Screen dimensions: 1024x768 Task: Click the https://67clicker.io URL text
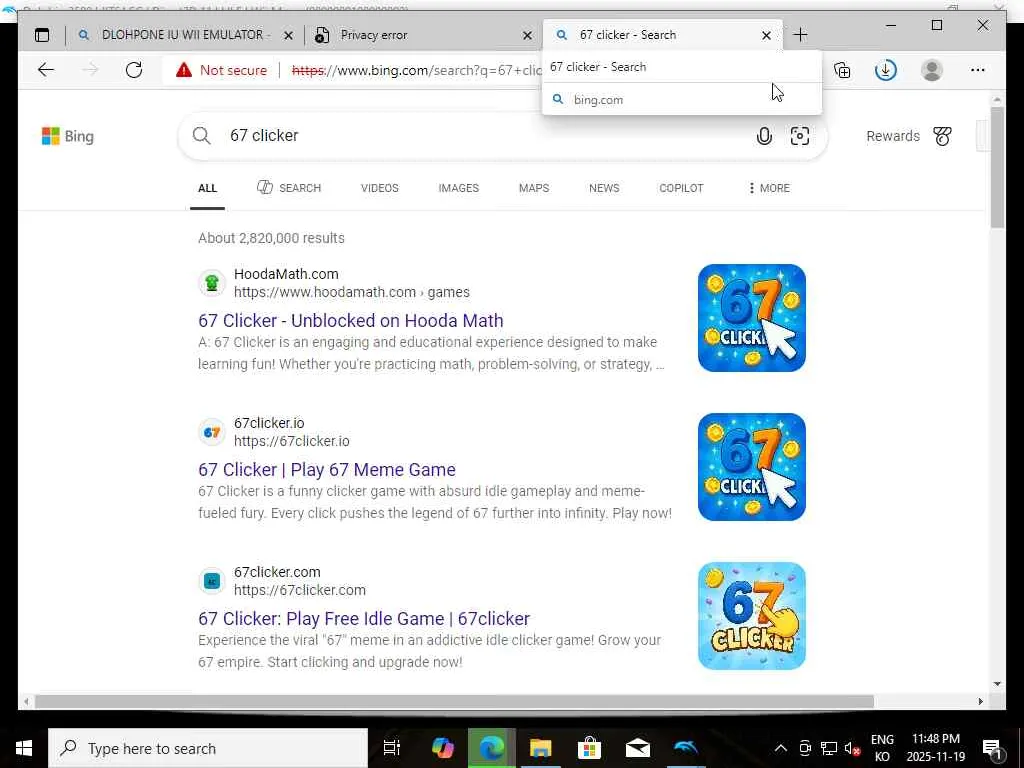(291, 441)
